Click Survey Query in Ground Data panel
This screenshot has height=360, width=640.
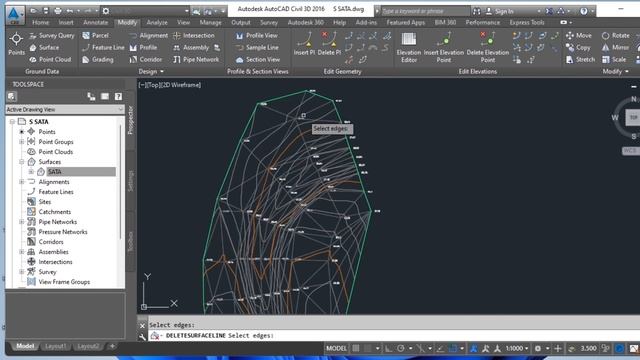[52, 36]
